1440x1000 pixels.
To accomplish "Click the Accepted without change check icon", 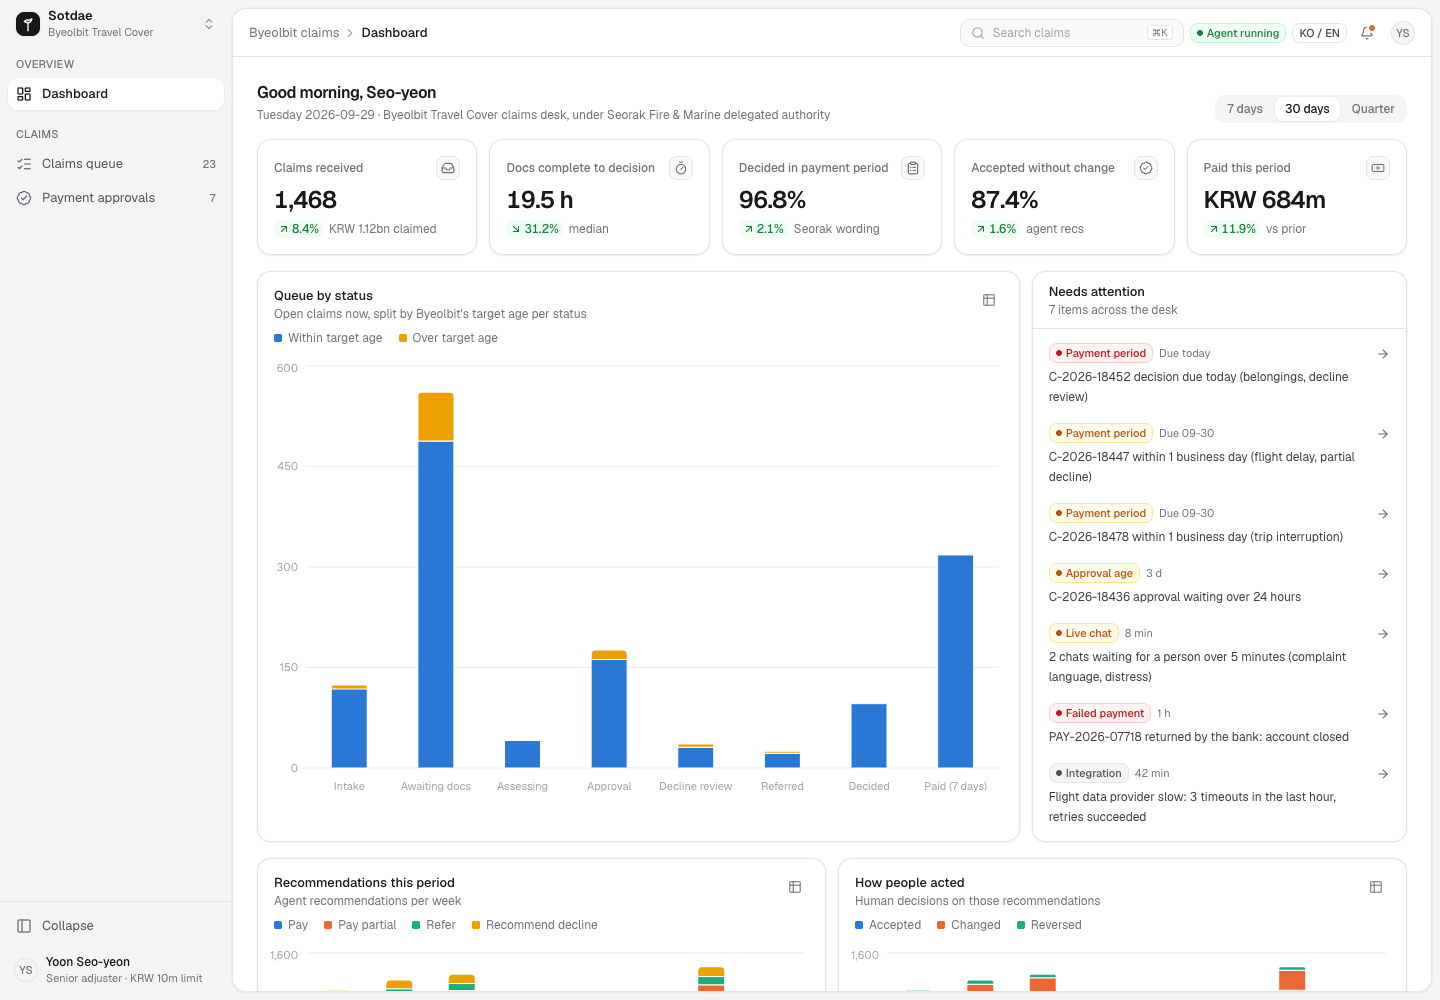I will pos(1146,168).
